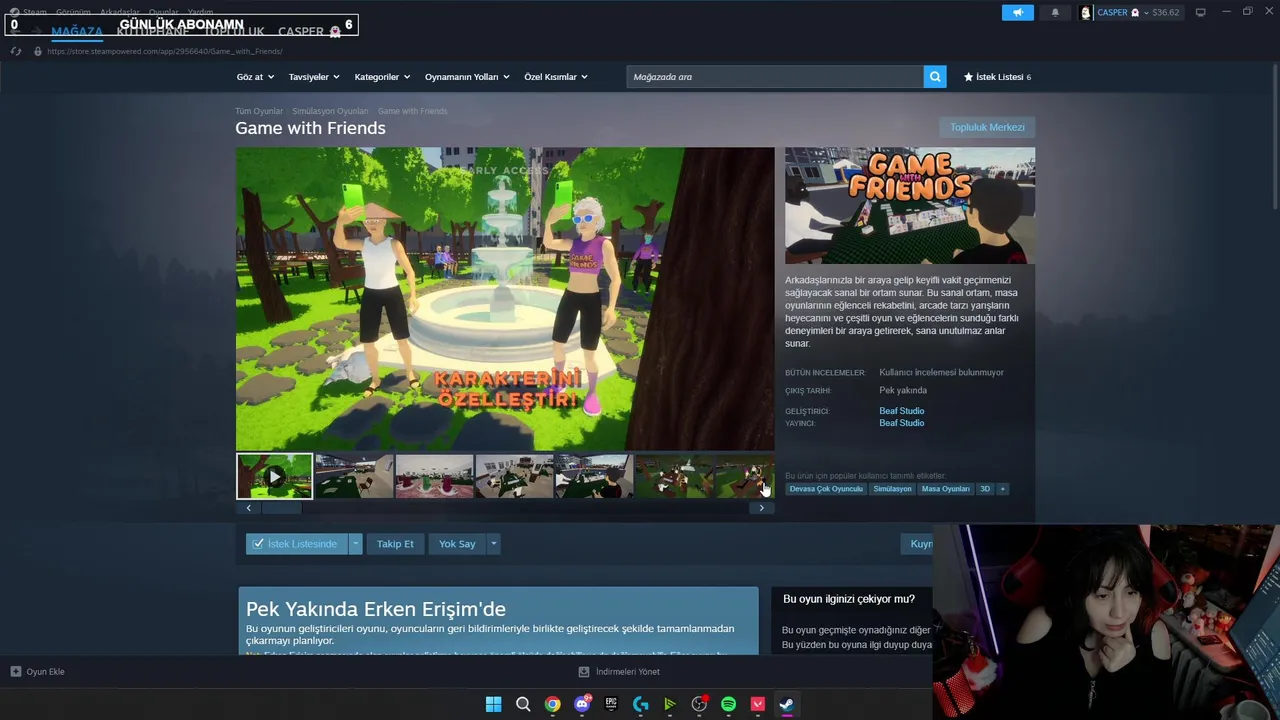Open the Görünüm menu

coord(73,12)
